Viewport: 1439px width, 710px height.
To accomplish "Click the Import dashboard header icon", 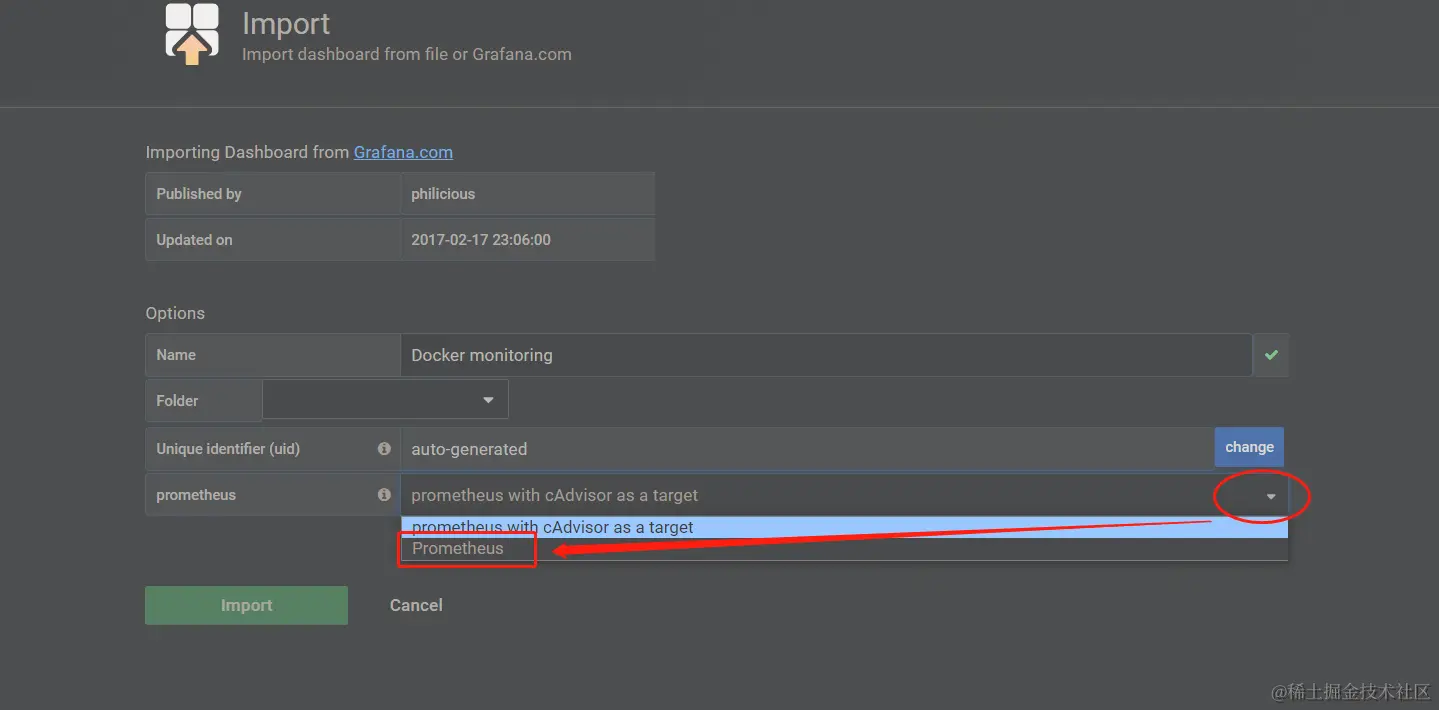I will tap(192, 33).
